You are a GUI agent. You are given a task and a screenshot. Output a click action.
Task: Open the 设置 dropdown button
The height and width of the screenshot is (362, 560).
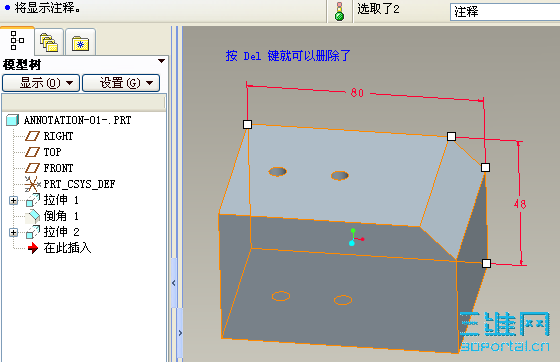pyautogui.click(x=121, y=83)
